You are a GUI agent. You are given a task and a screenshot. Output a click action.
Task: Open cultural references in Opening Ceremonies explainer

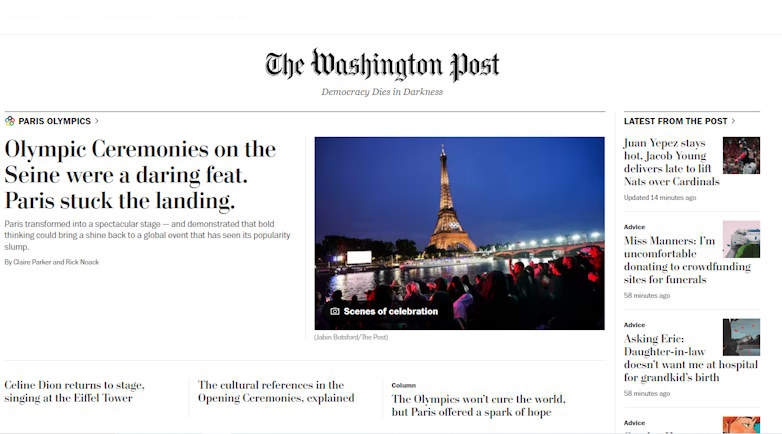(276, 392)
